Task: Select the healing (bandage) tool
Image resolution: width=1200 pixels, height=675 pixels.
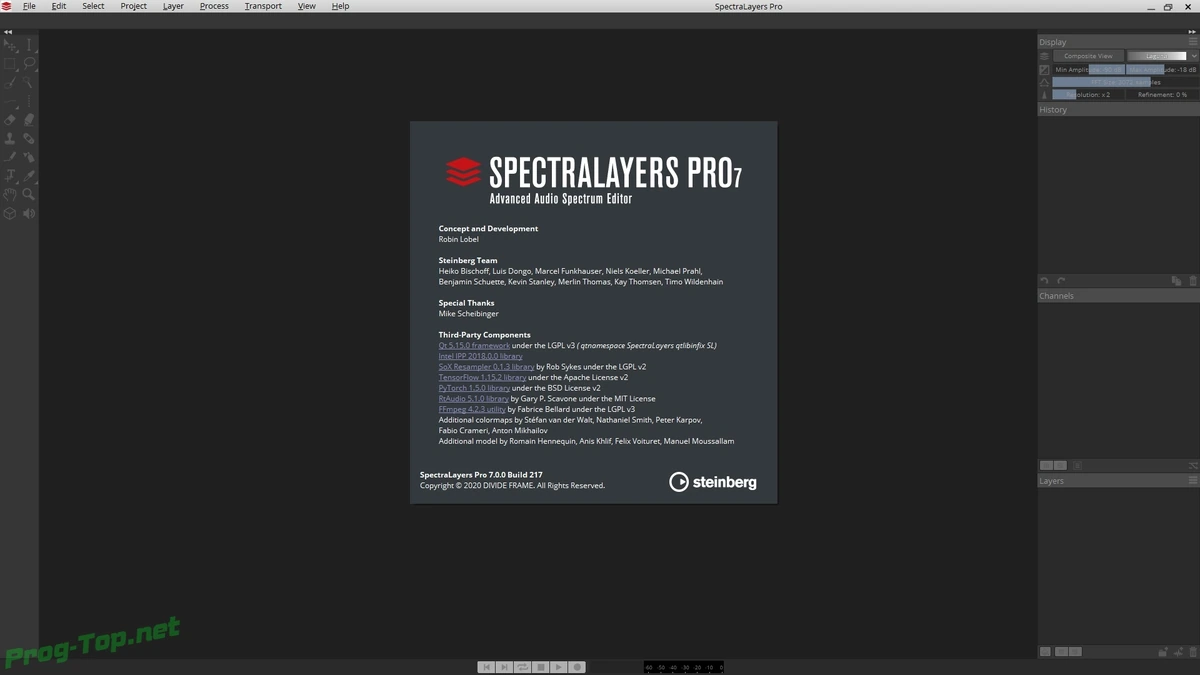Action: 29,138
